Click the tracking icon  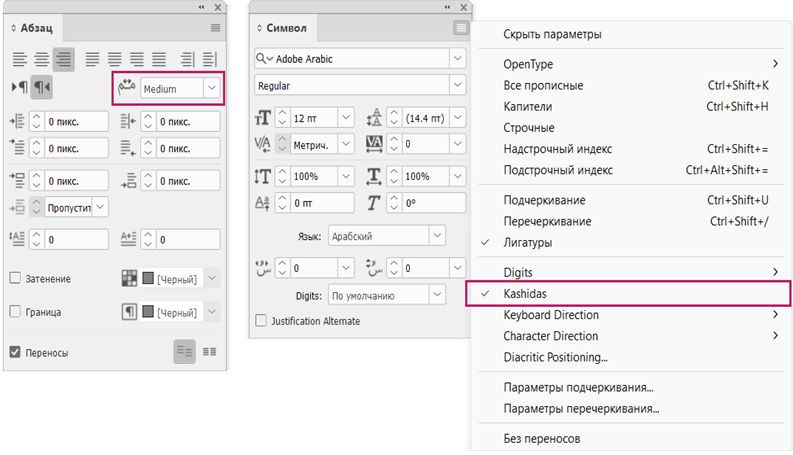click(374, 145)
